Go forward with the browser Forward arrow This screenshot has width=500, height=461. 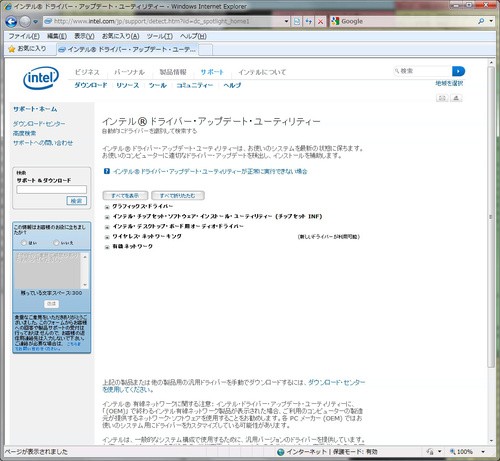pyautogui.click(x=25, y=22)
